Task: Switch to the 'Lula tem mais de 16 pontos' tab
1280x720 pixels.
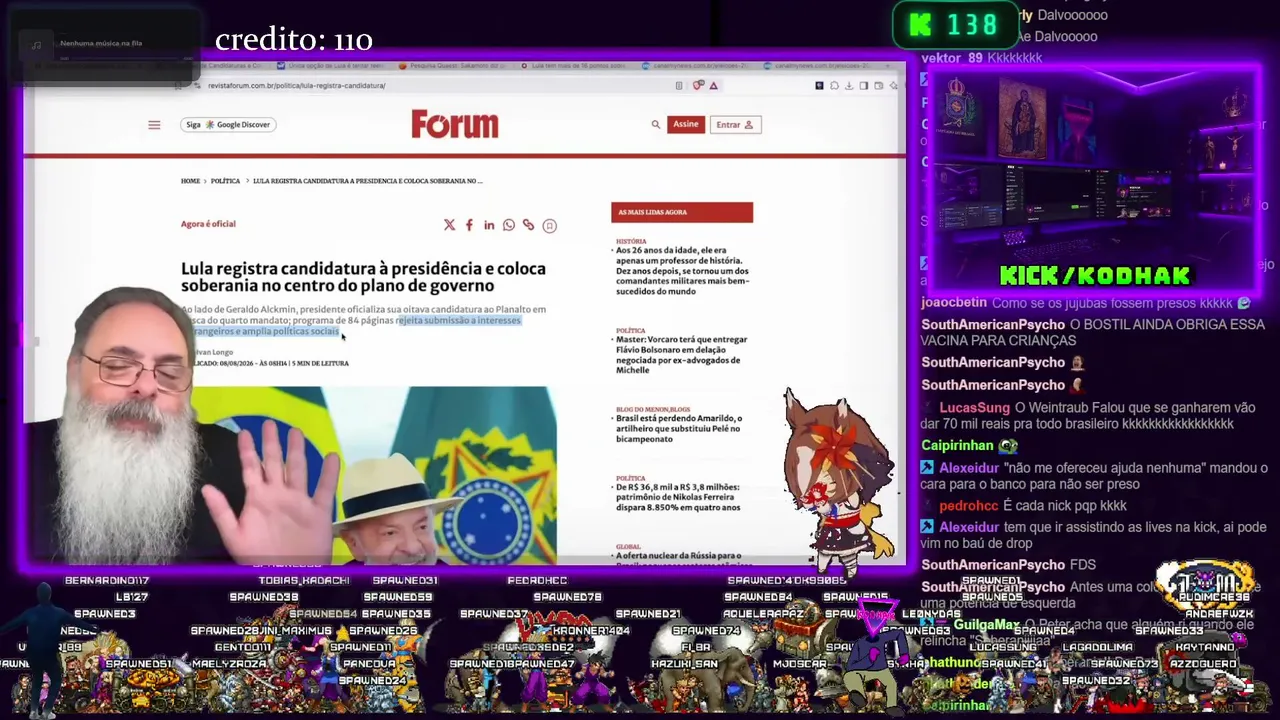Action: pyautogui.click(x=574, y=66)
